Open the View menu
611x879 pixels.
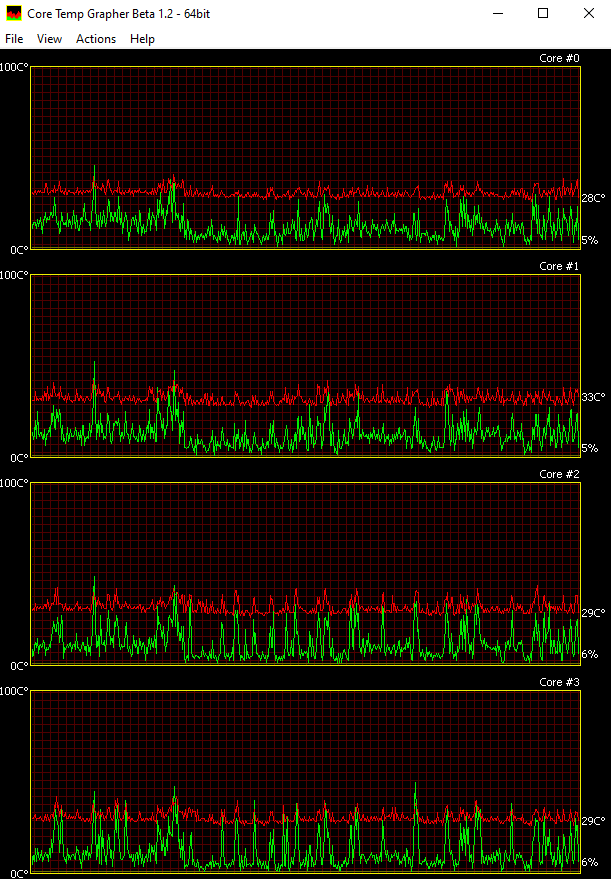click(49, 39)
